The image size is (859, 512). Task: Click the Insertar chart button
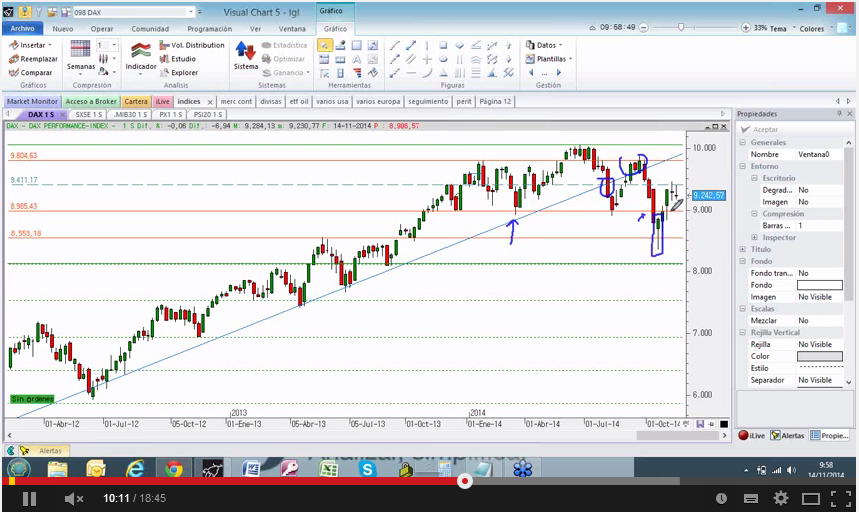tap(30, 45)
